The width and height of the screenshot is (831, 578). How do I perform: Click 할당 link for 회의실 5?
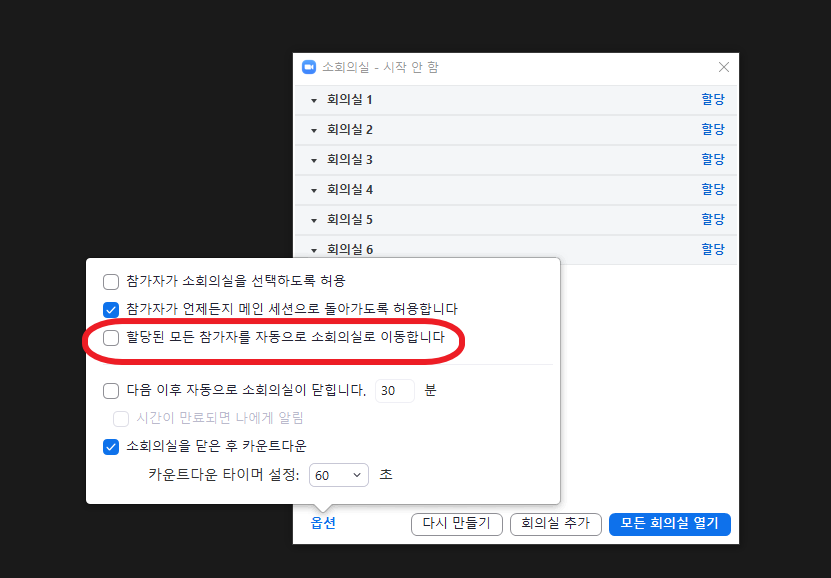click(x=713, y=219)
